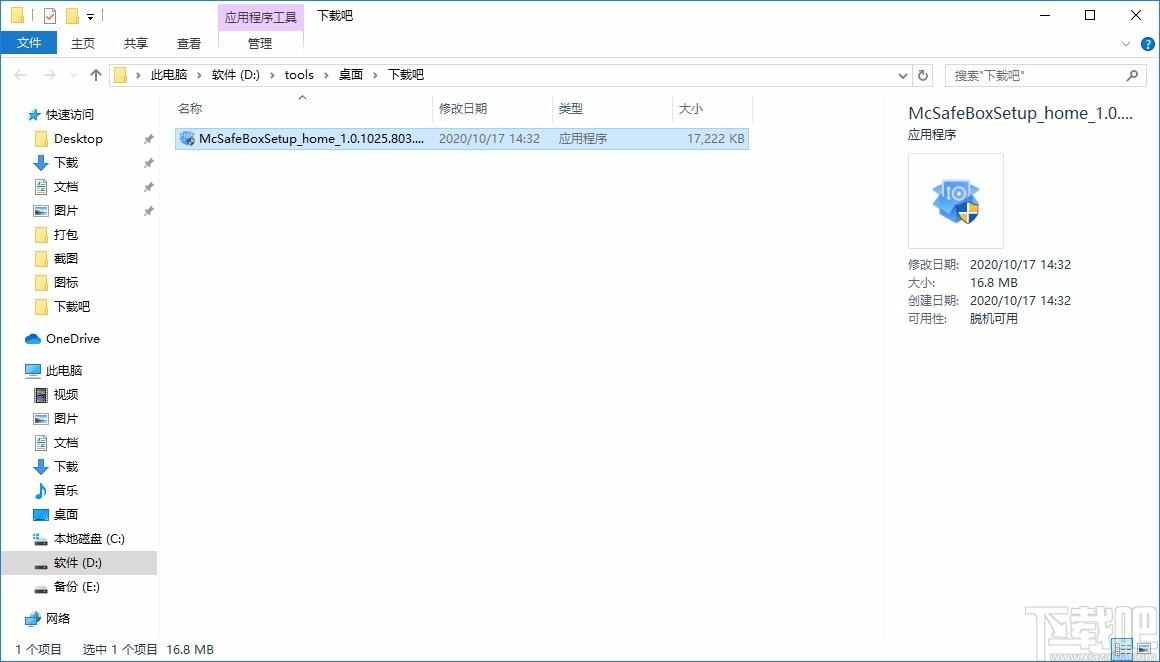
Task: Click 此电脑 in the address bar
Action: (169, 75)
